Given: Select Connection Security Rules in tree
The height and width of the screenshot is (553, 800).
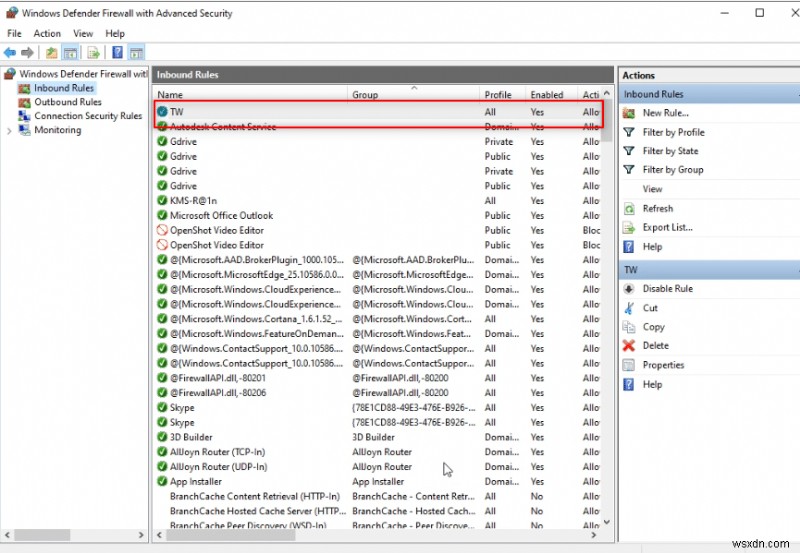Looking at the screenshot, I should point(88,116).
